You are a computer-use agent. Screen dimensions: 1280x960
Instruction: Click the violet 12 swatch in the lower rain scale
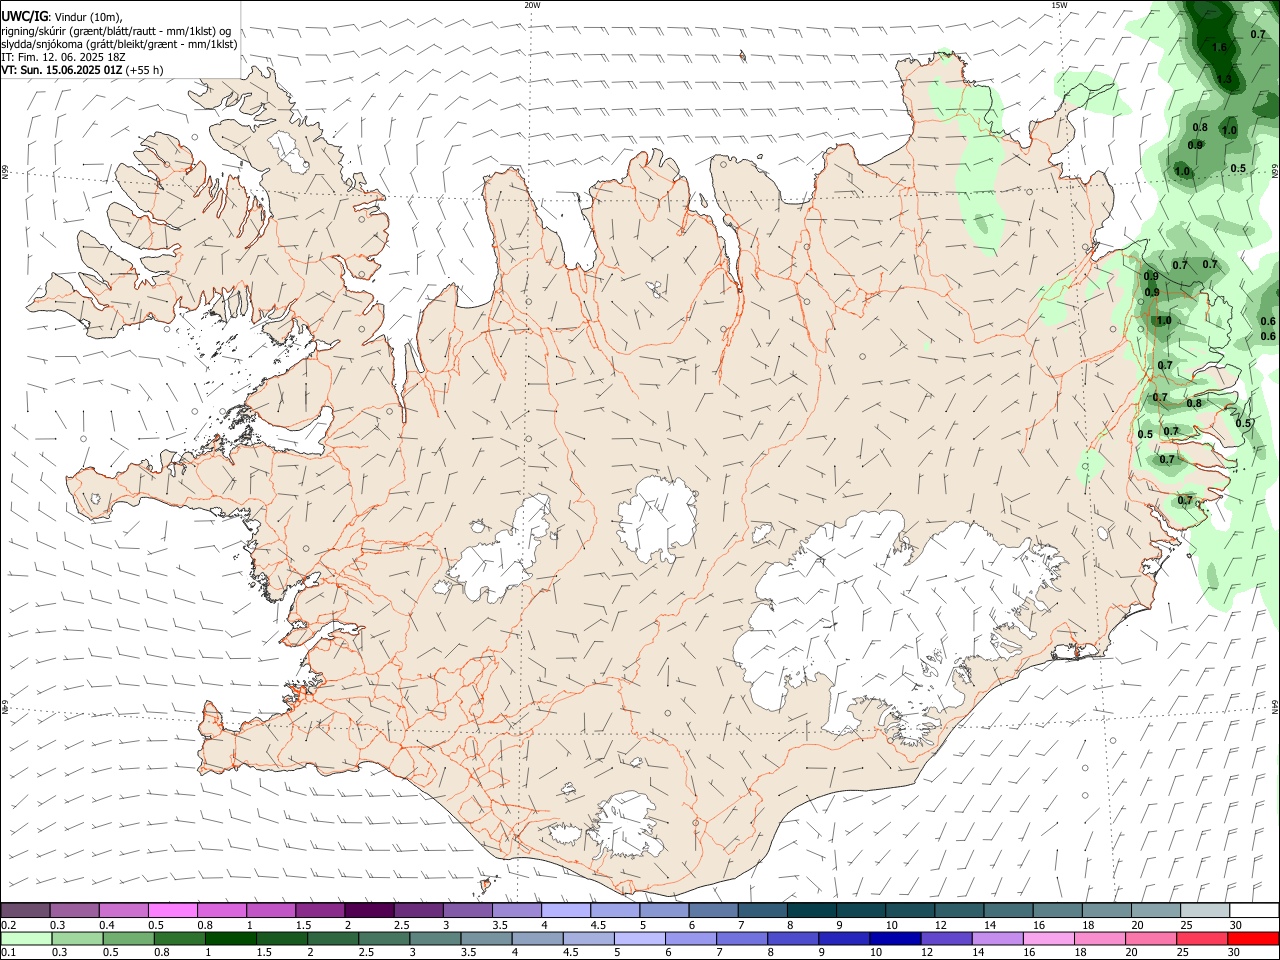(x=946, y=939)
